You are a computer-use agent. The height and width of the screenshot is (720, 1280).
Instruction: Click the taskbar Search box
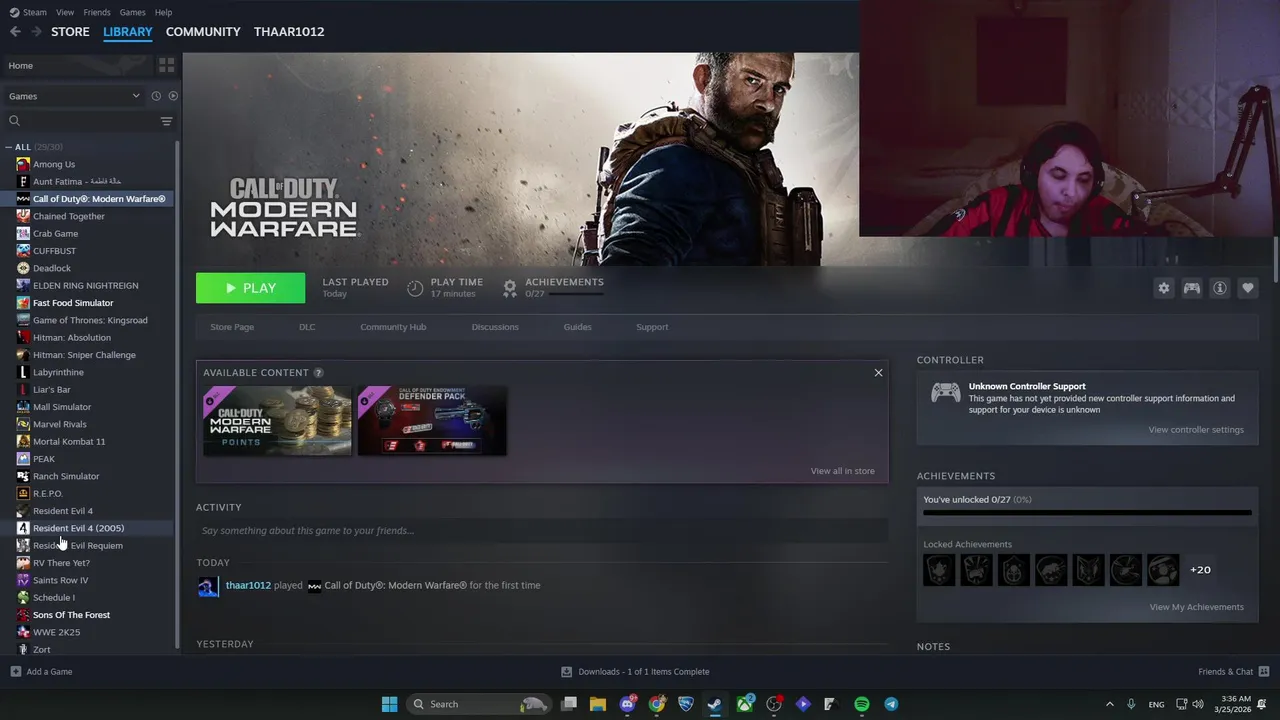click(x=478, y=704)
